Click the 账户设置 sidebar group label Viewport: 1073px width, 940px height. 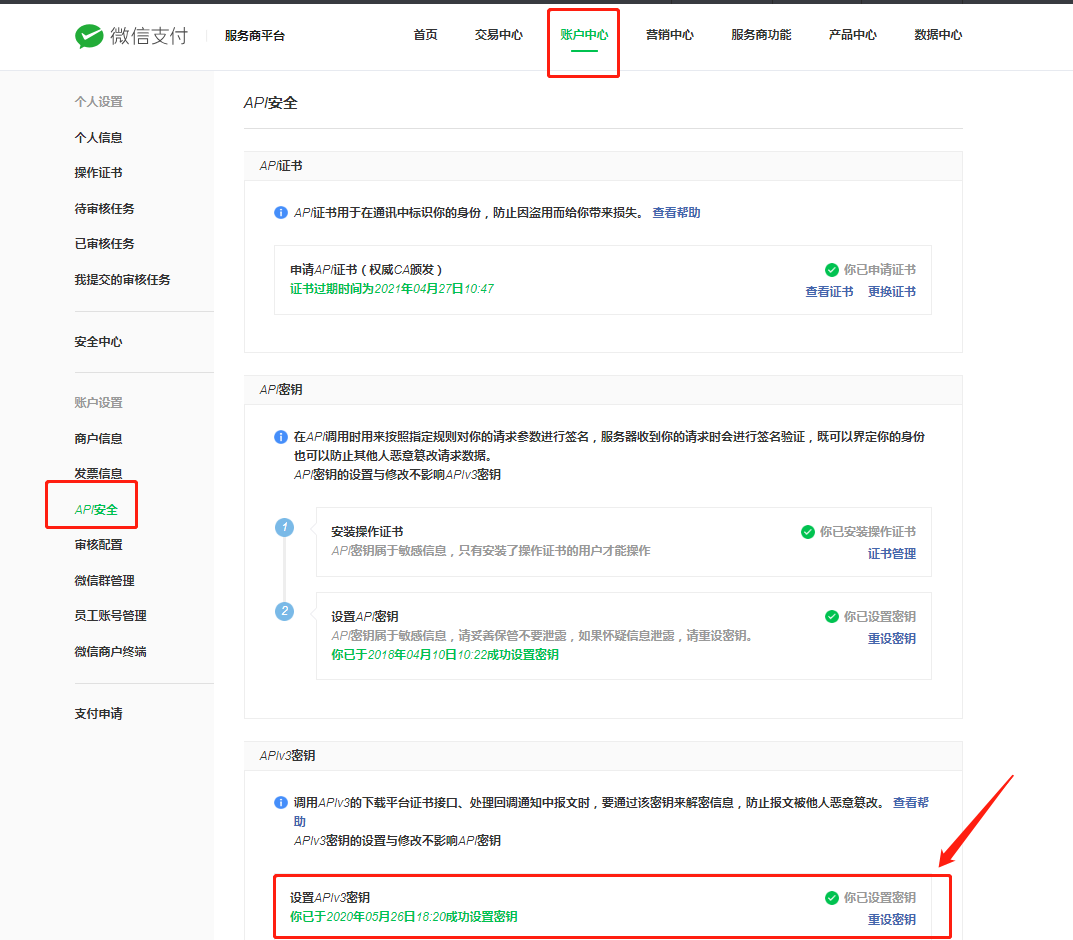point(99,403)
